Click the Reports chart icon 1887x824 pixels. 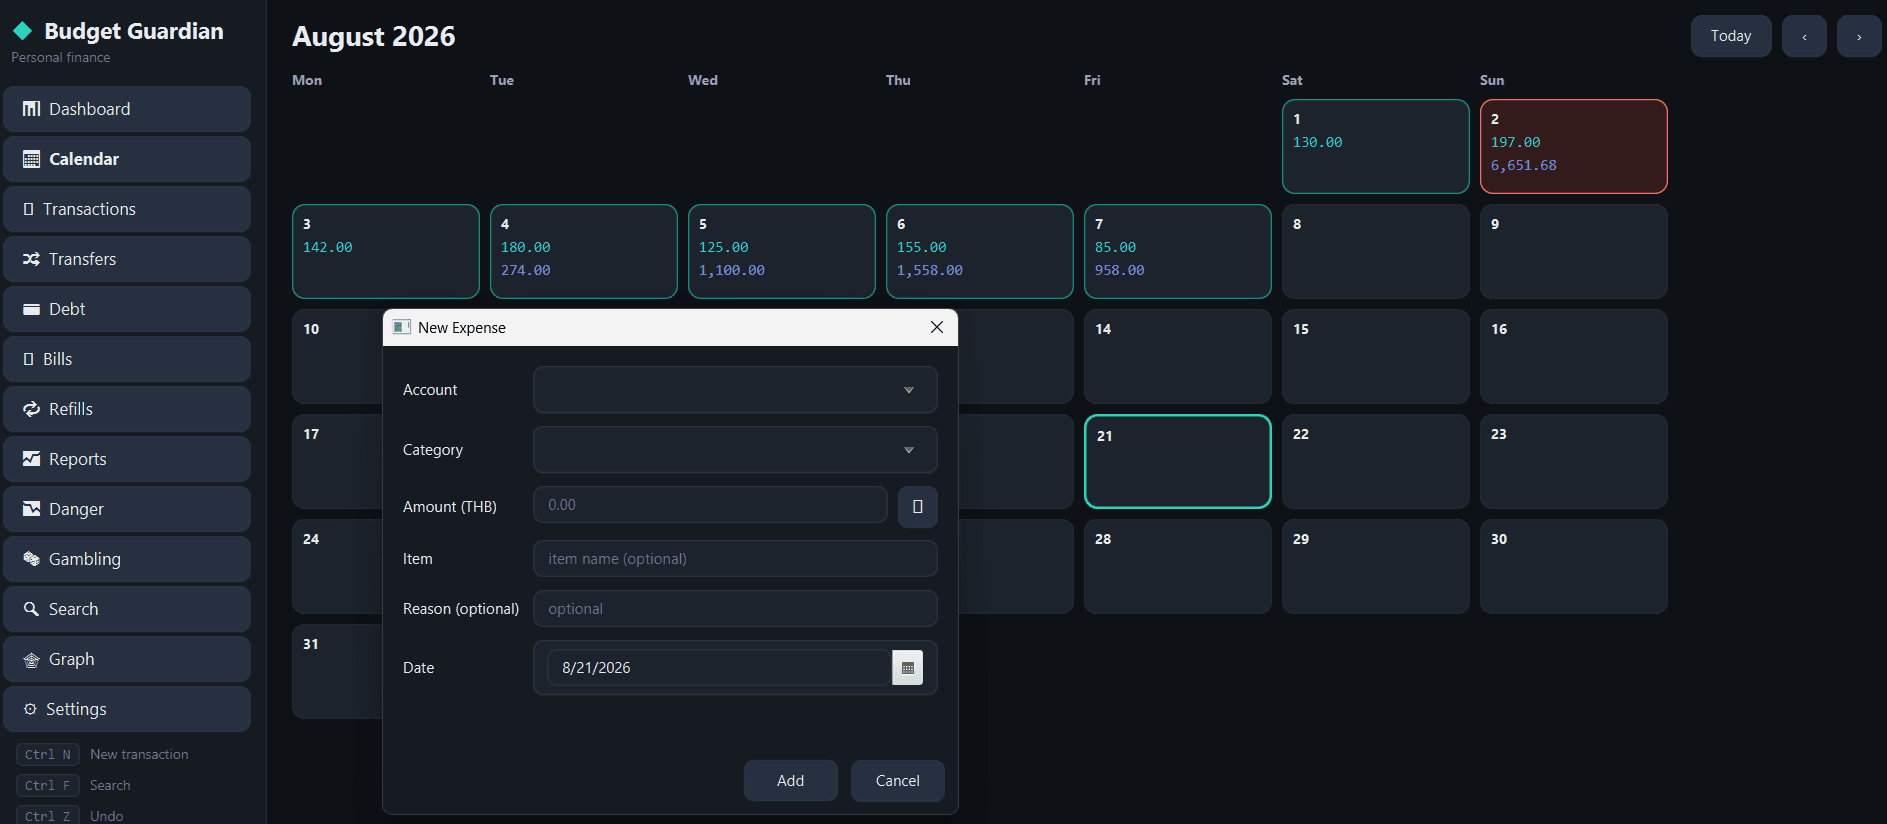point(31,459)
